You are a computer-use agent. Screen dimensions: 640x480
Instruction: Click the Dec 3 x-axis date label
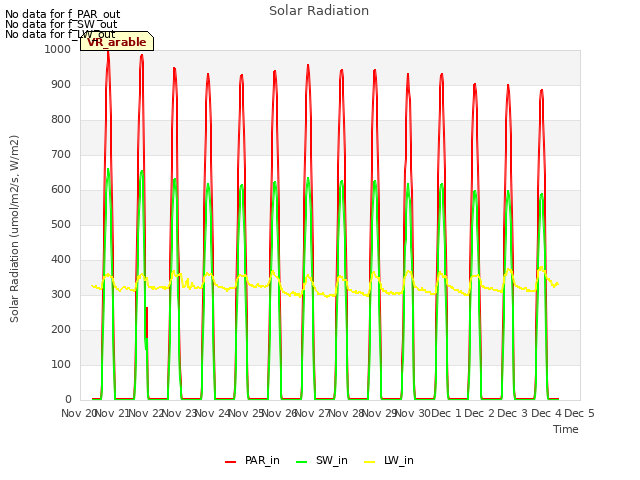point(513,413)
